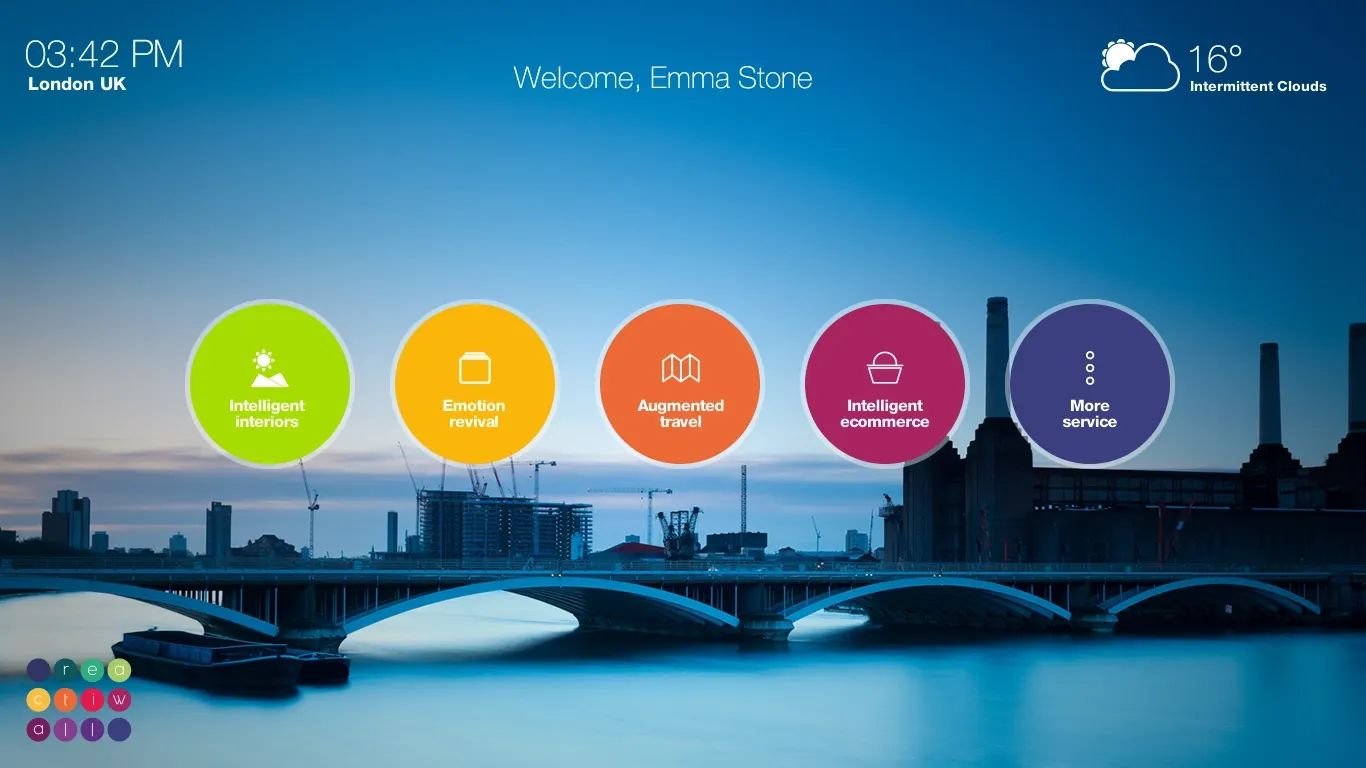1366x768 pixels.
Task: Click the 16° temperature reading
Action: [1215, 59]
